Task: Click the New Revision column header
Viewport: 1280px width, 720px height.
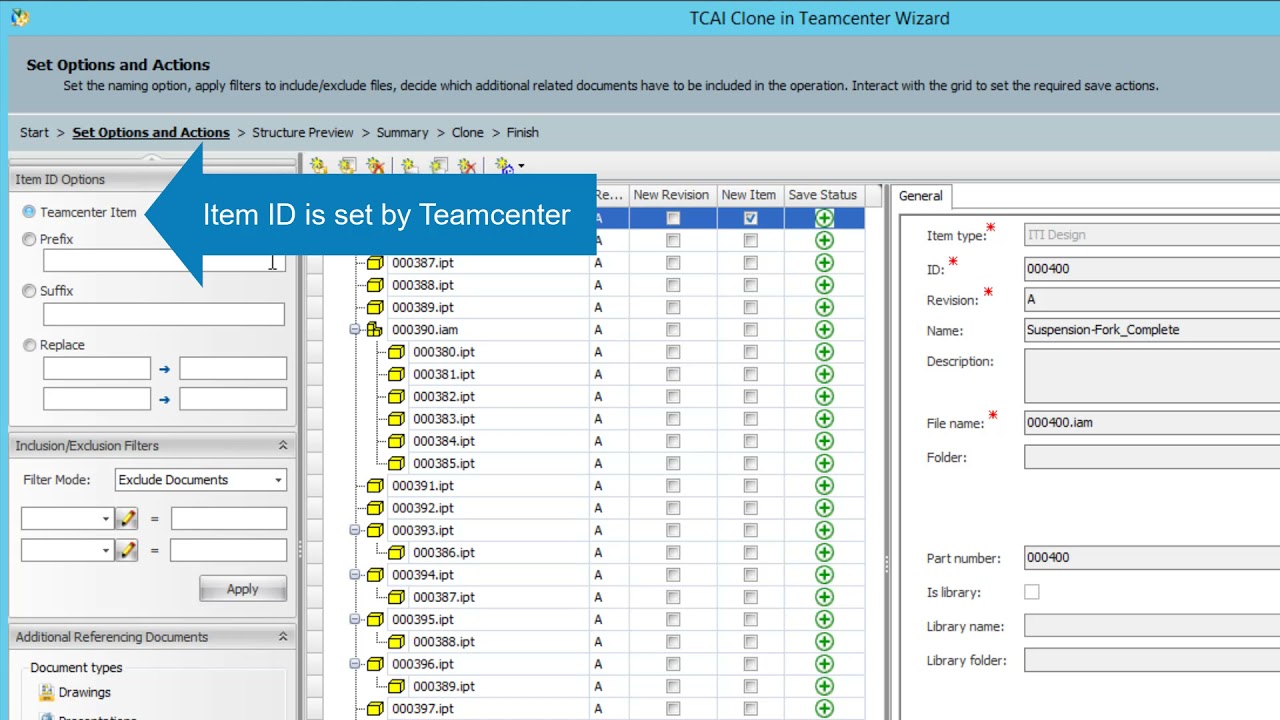Action: pyautogui.click(x=671, y=195)
